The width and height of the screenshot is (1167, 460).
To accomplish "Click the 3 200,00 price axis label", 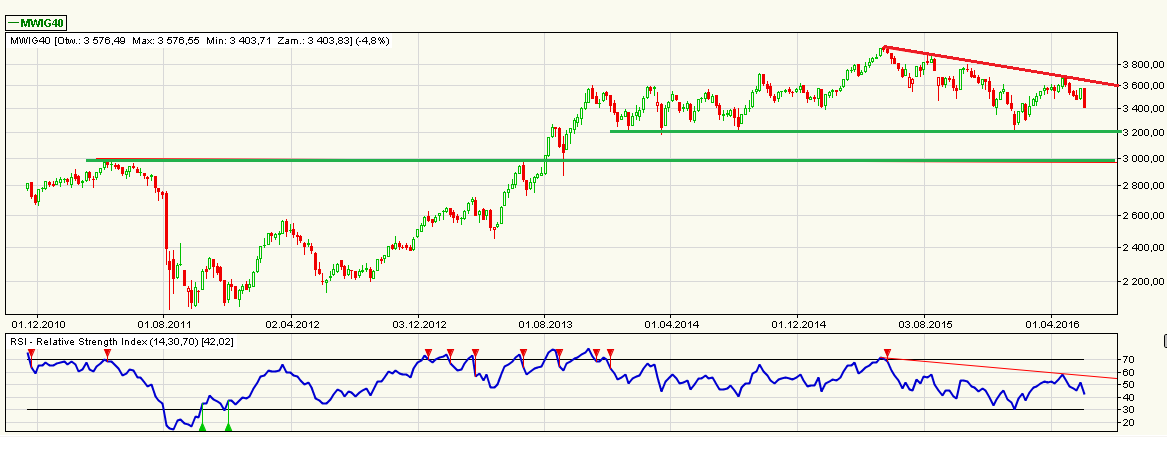I will [1143, 132].
